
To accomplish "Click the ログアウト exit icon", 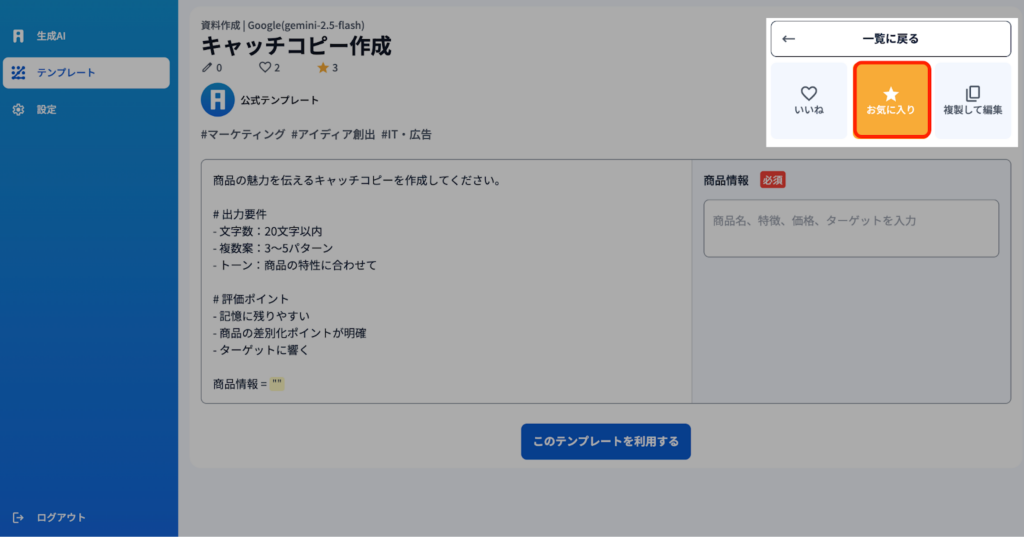I will (x=18, y=517).
